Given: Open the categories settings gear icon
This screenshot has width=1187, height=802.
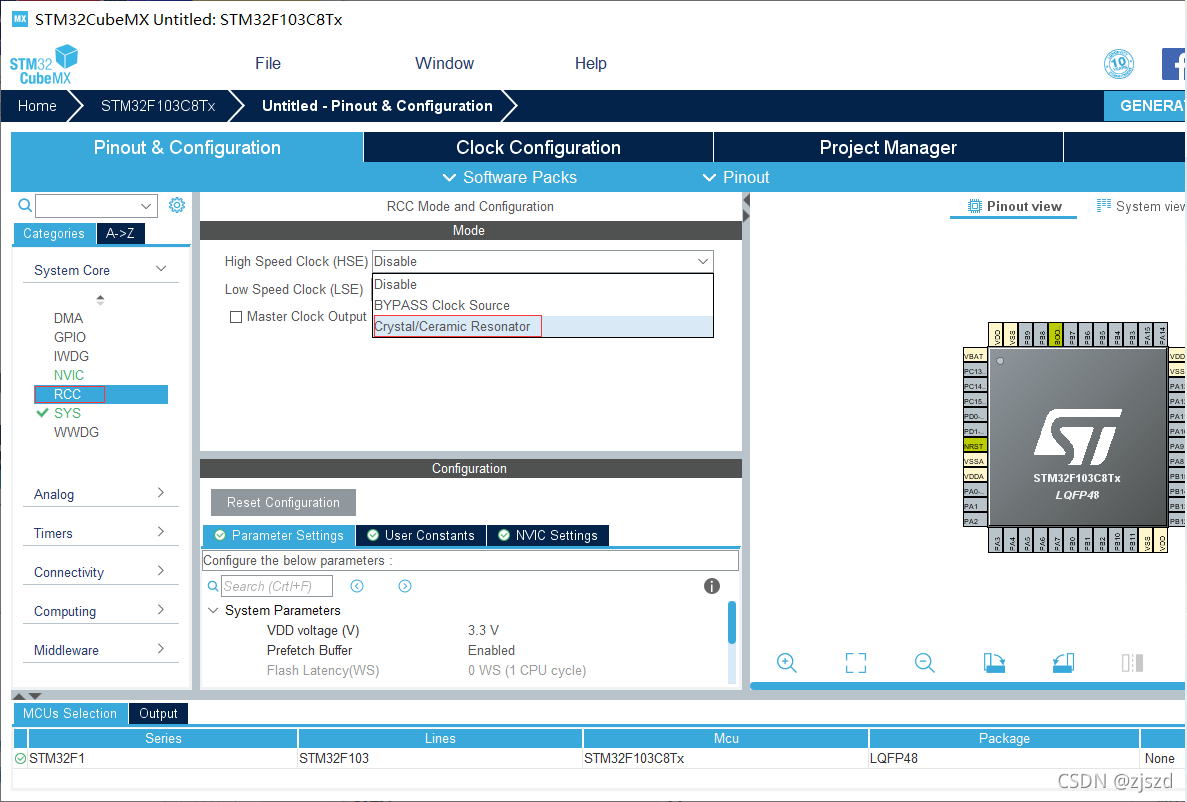Looking at the screenshot, I should coord(176,205).
